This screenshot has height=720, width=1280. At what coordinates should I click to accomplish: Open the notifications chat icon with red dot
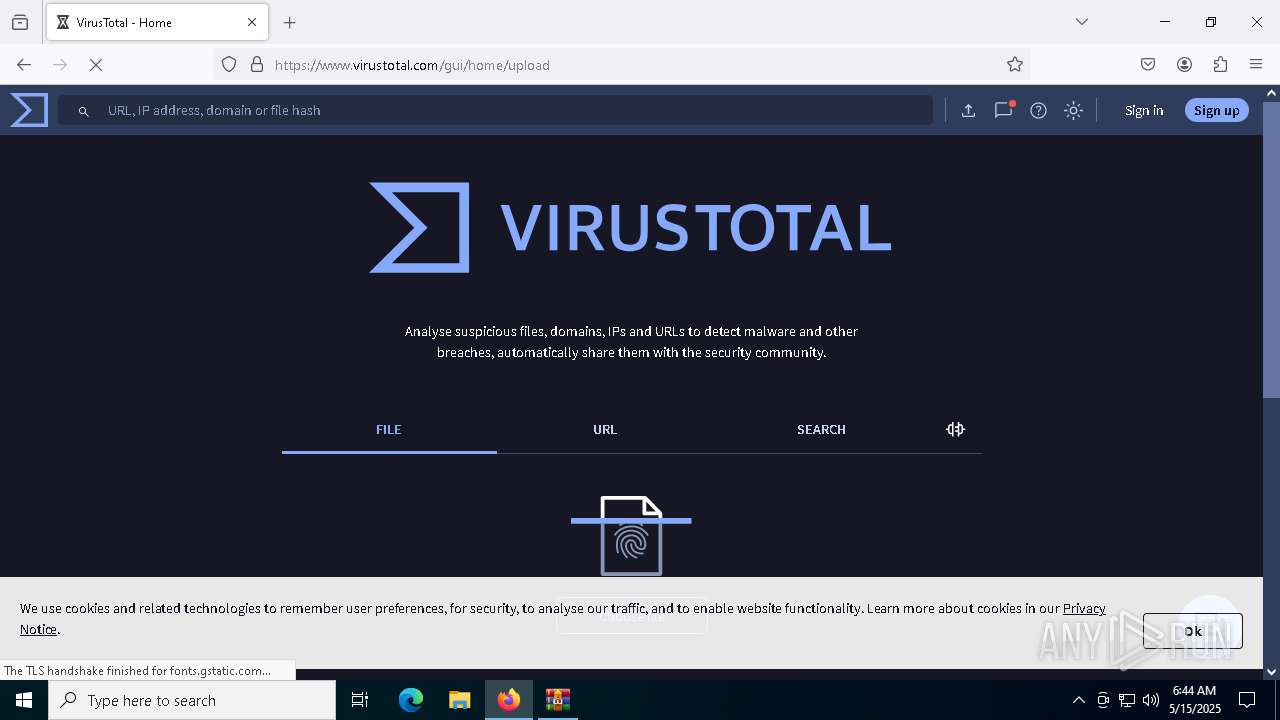click(x=1004, y=111)
